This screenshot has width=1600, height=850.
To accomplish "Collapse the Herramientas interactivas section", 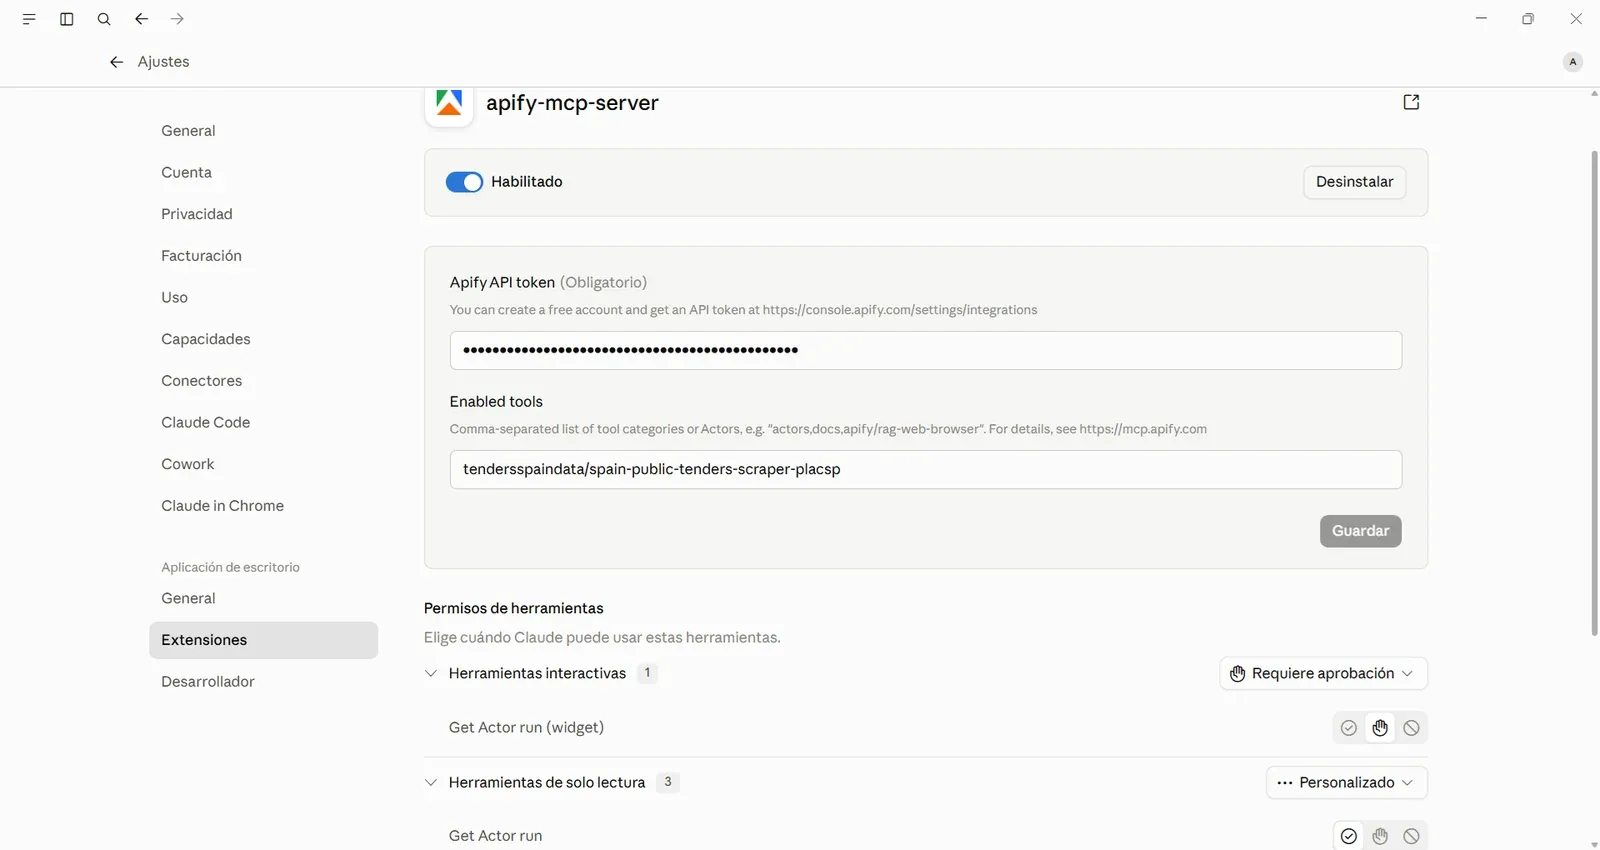I will coord(431,673).
